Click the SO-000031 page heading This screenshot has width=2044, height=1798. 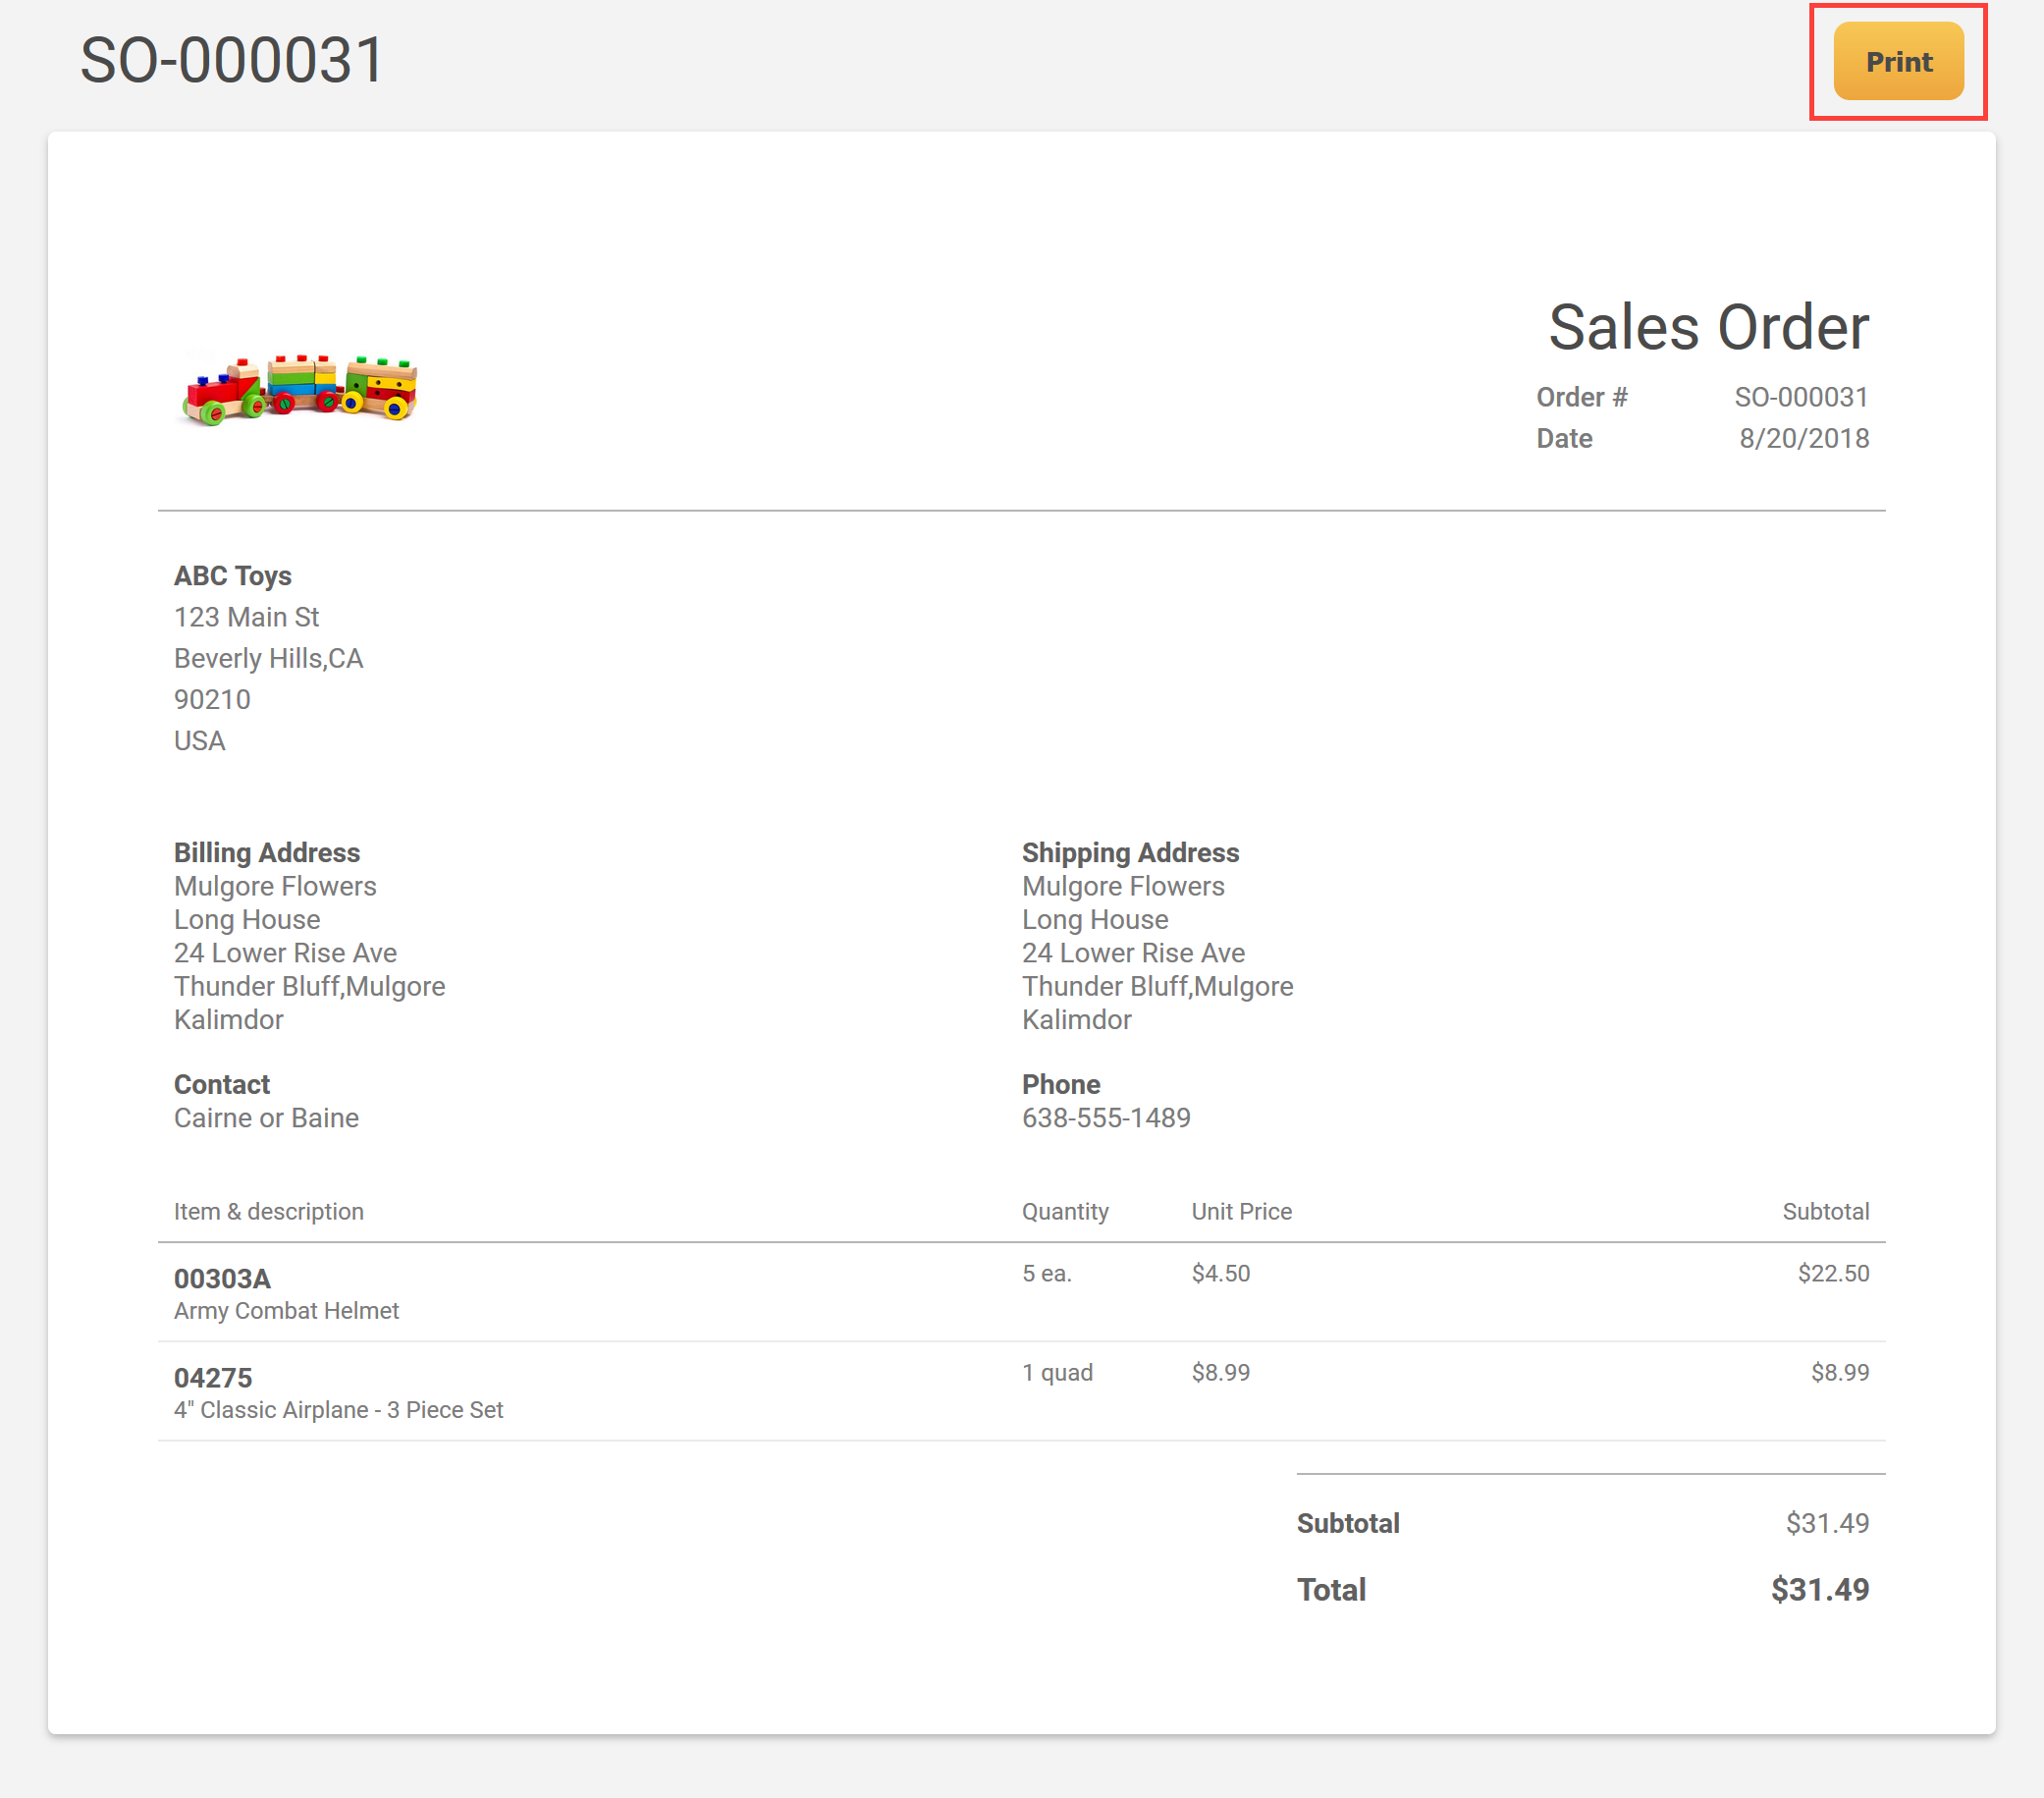point(232,60)
